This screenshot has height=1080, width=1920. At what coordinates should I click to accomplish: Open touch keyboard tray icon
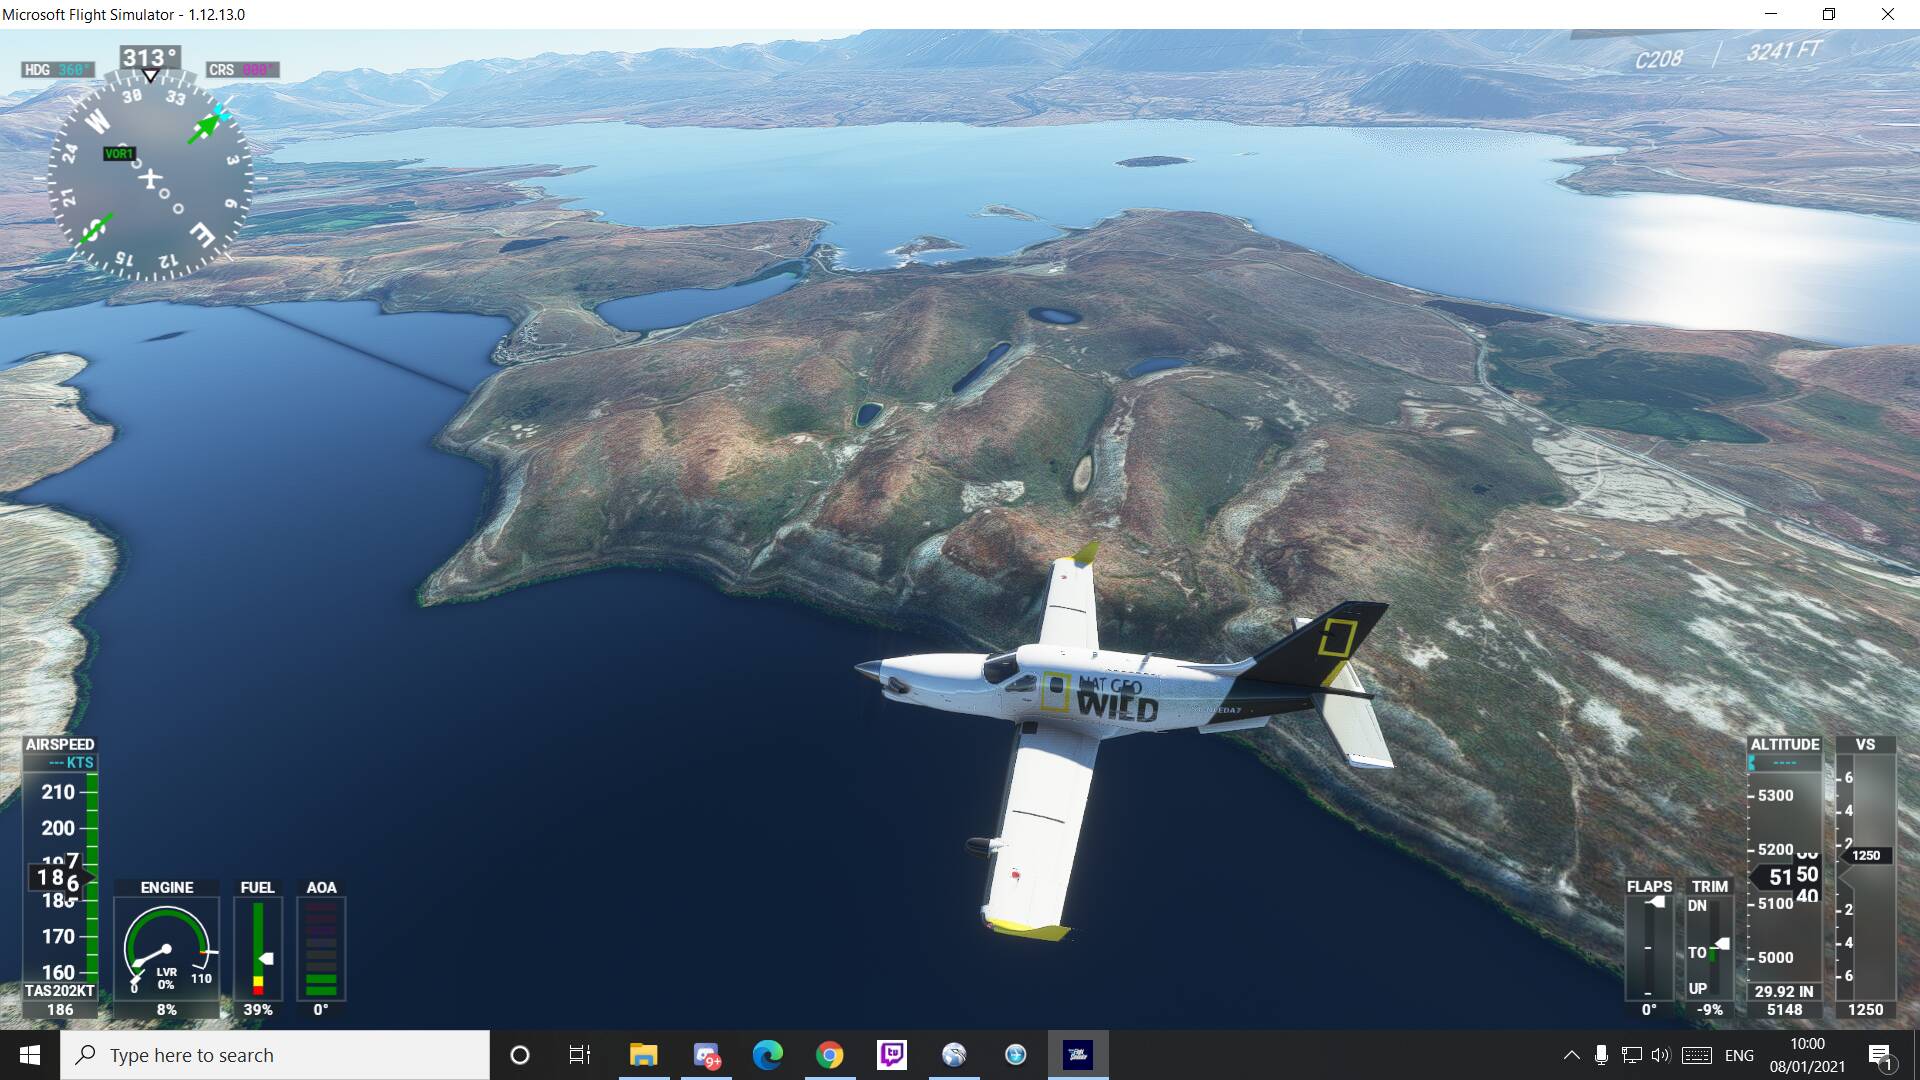click(x=1697, y=1055)
